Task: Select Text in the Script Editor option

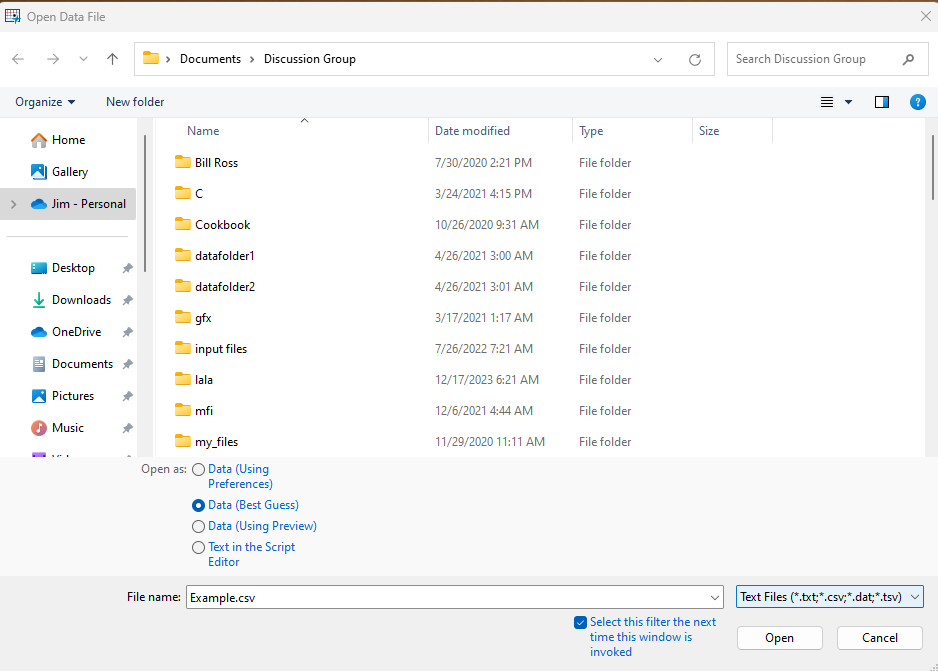Action: click(x=199, y=547)
